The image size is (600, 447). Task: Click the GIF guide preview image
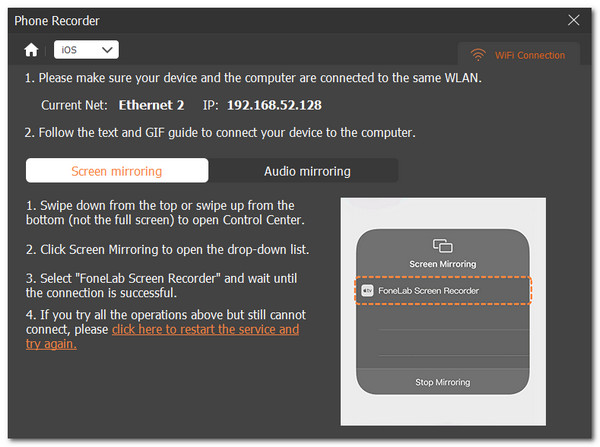point(443,311)
